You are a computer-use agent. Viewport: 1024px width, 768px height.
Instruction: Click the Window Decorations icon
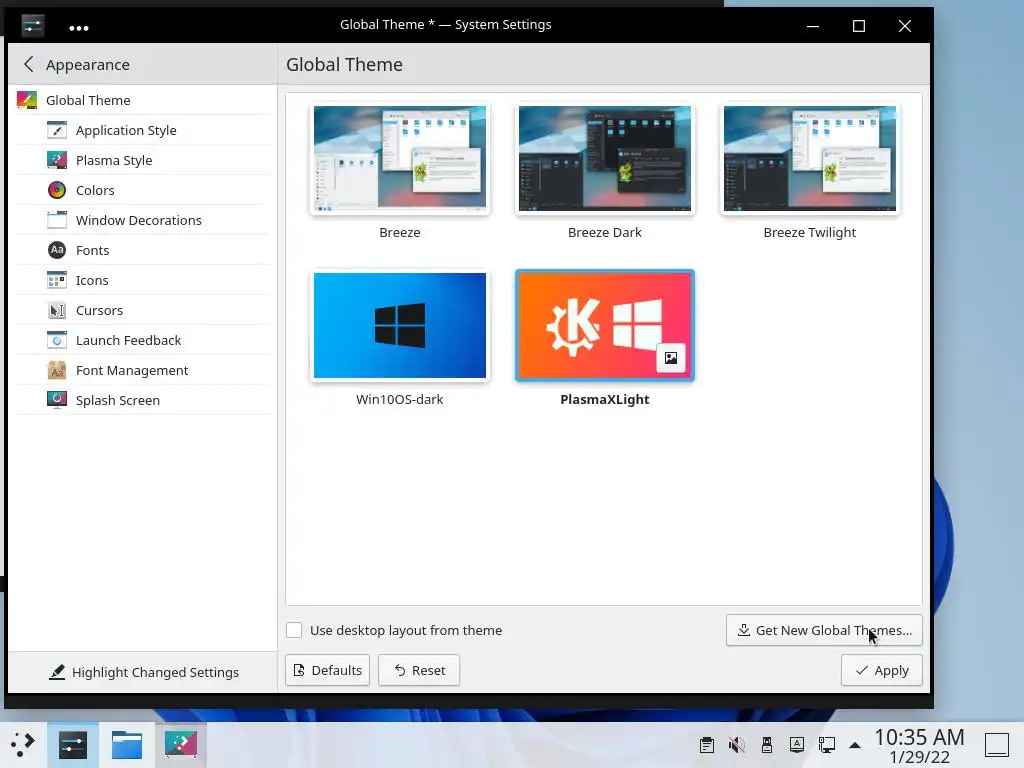(57, 220)
